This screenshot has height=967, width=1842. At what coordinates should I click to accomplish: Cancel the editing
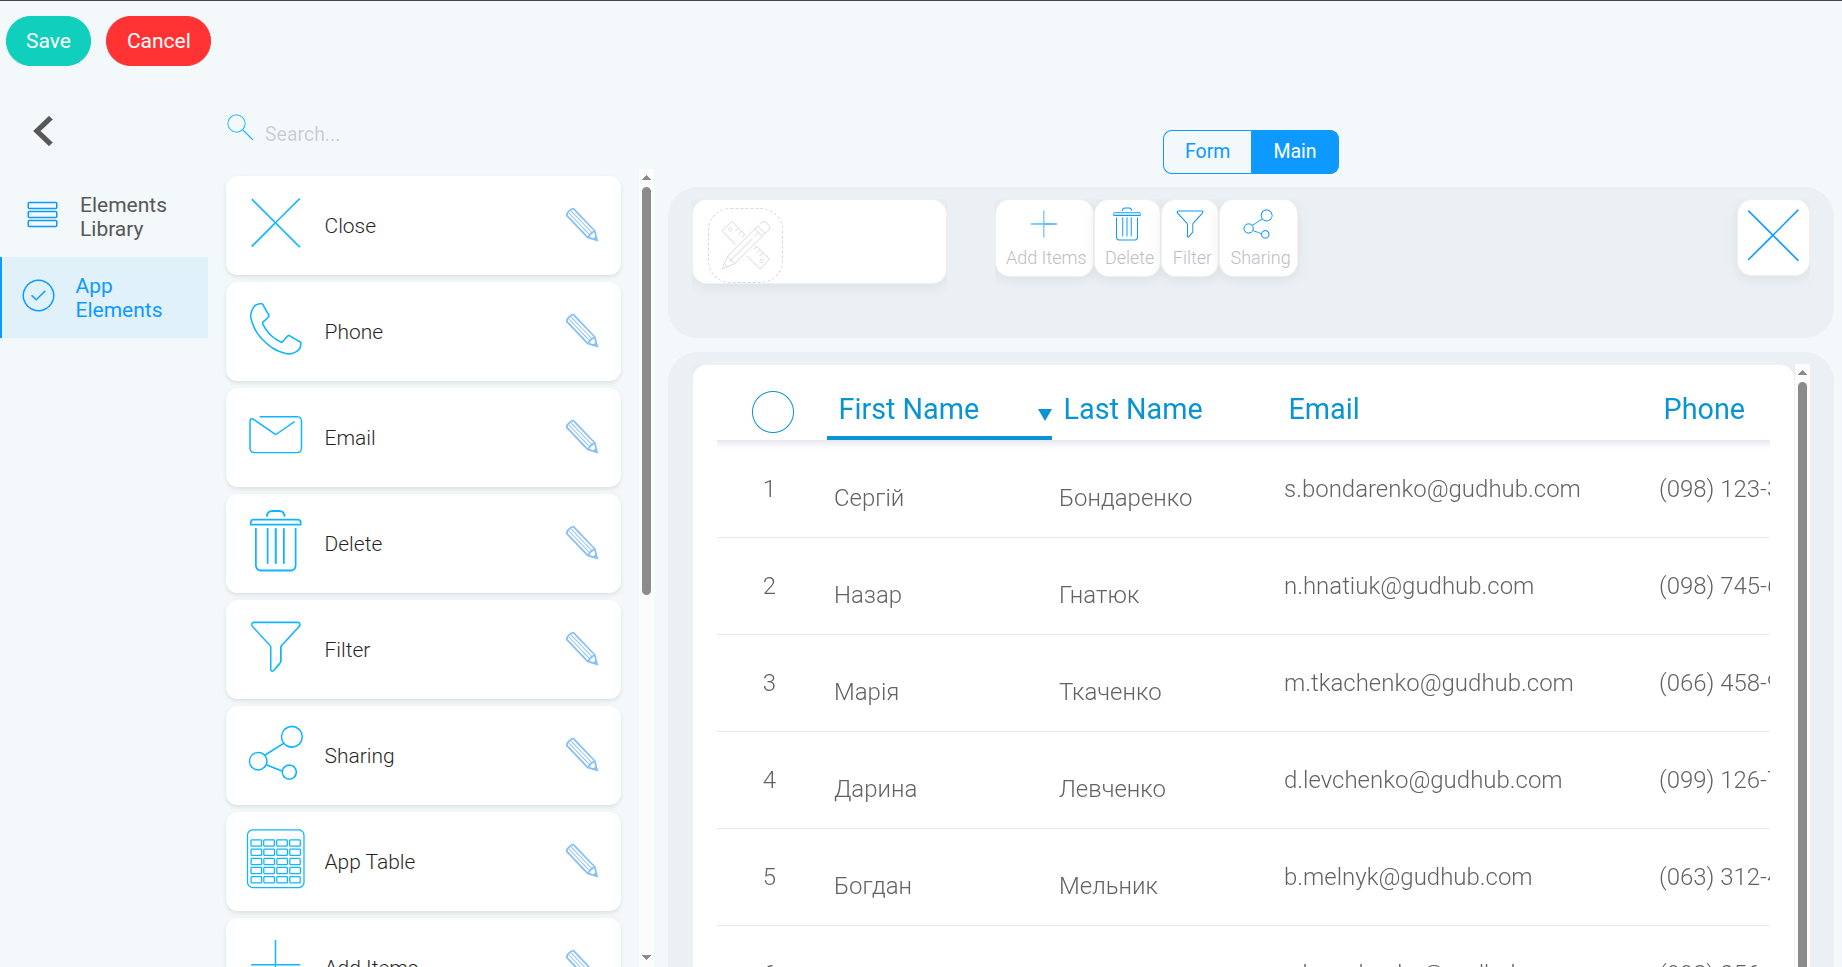coord(158,41)
